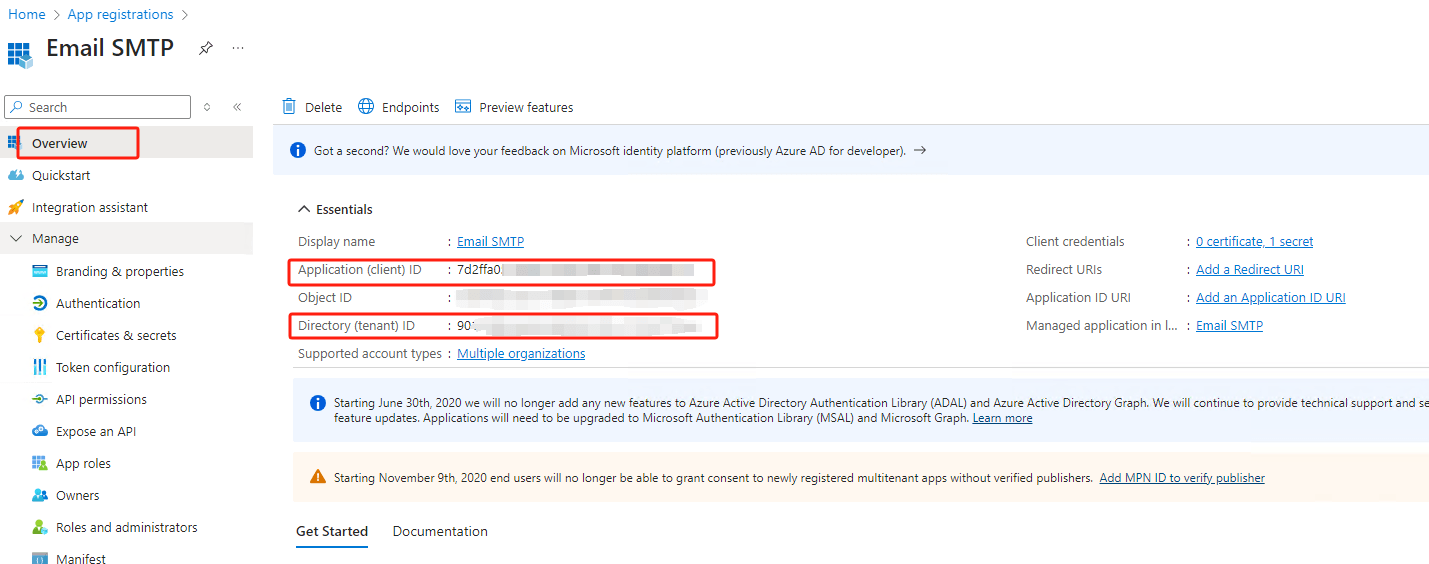
Task: Click the Delete trash icon
Action: [x=289, y=107]
